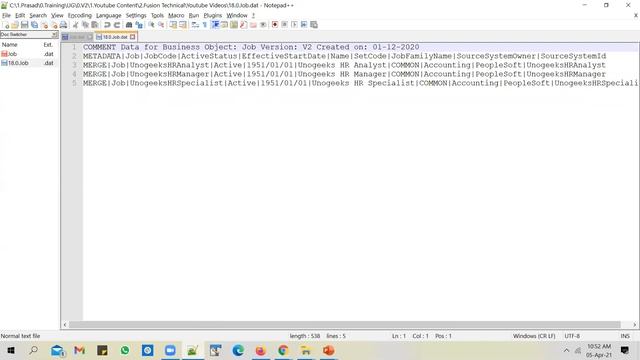The image size is (640, 360).
Task: Start macro recording with the red Record icon
Action: click(275, 25)
